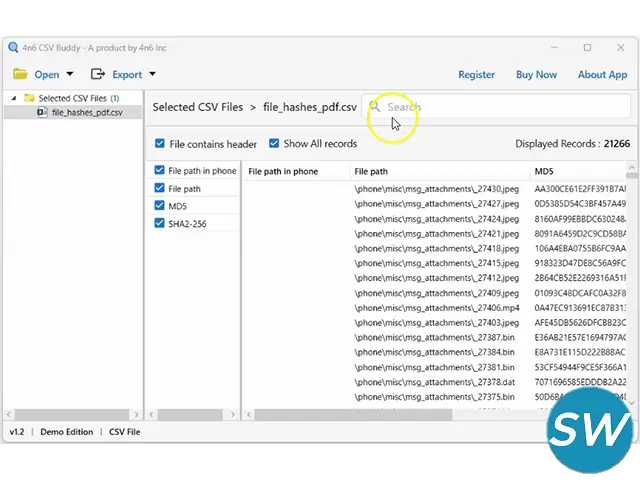The height and width of the screenshot is (480, 640).
Task: Click the file_hashes_pdf.csv file icon
Action: pyautogui.click(x=42, y=113)
